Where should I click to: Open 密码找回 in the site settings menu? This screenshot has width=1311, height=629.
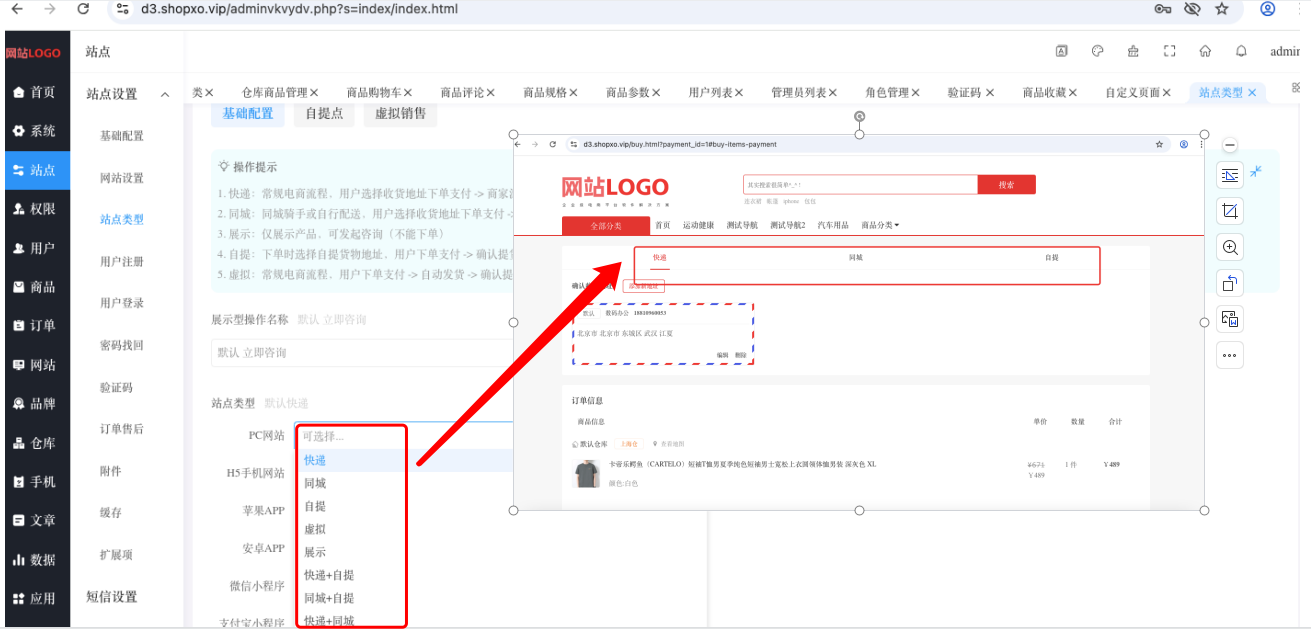pos(122,346)
